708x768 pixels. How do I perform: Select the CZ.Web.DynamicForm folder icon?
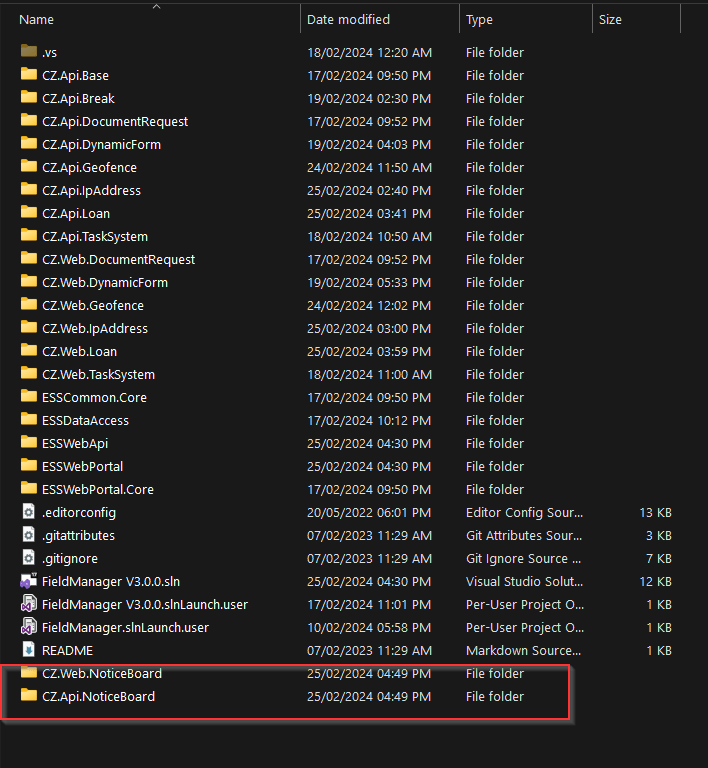click(x=29, y=281)
